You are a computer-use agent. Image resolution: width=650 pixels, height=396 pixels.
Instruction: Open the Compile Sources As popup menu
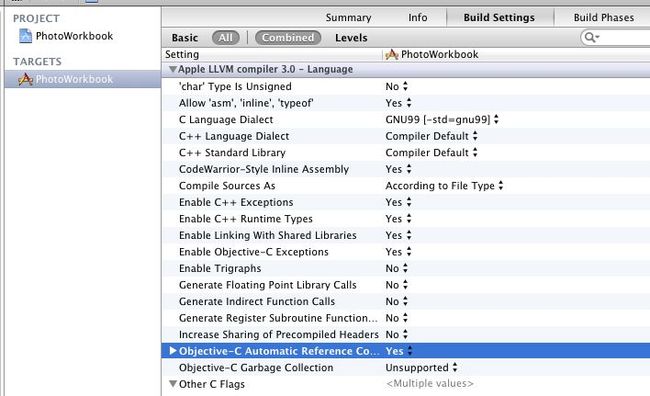pos(444,185)
